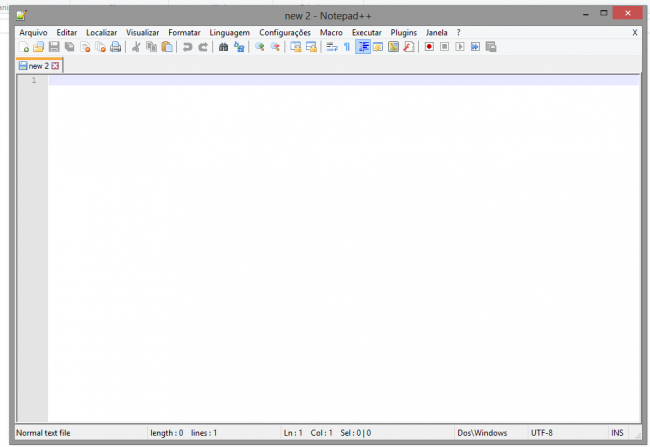
Task: Open the Janela menu
Action: [x=437, y=32]
